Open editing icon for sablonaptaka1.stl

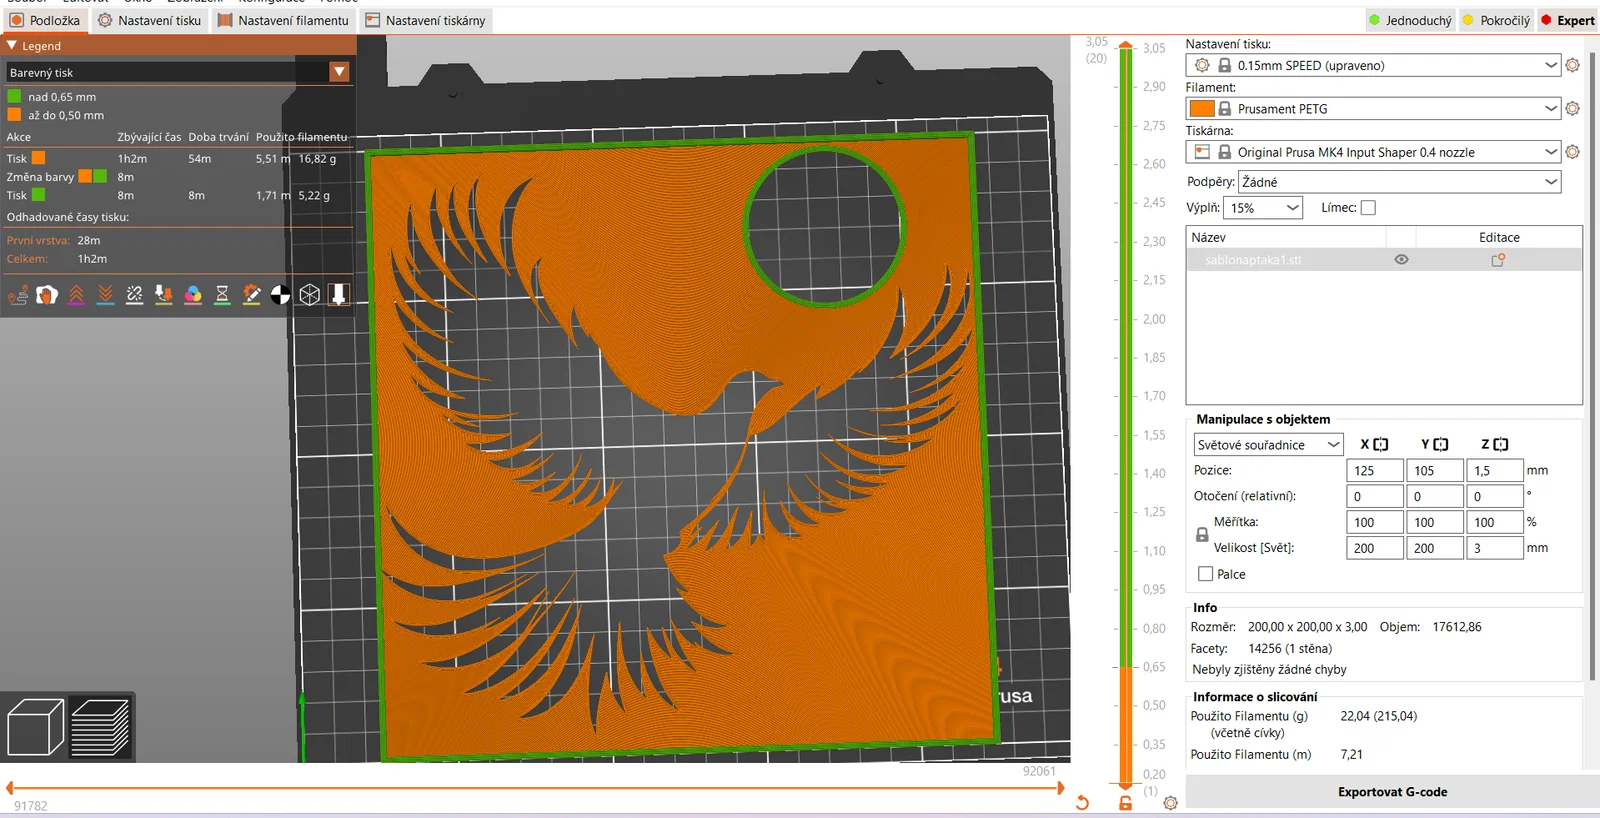pyautogui.click(x=1498, y=260)
